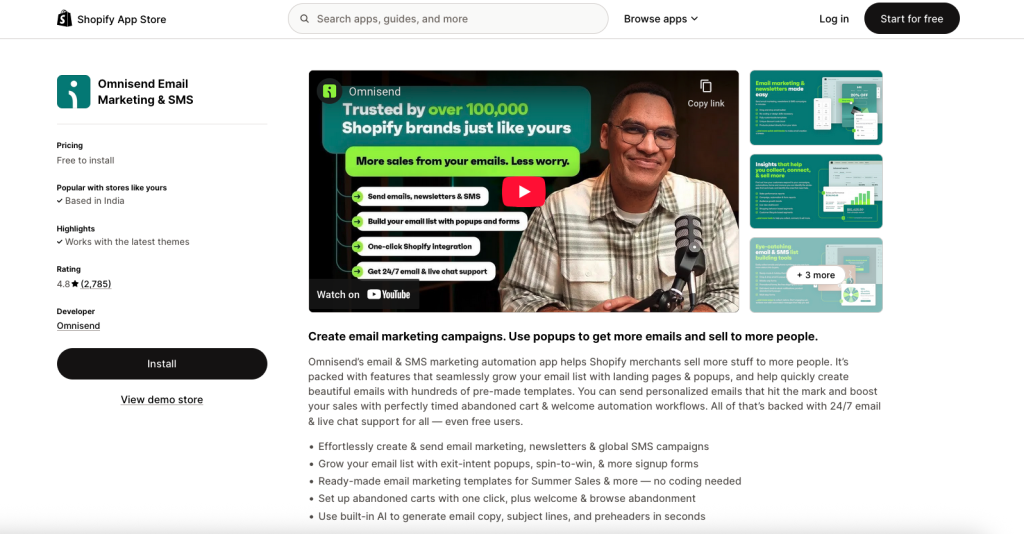Open the Email marketing & newsletters screenshot thumbnail
The height and width of the screenshot is (534, 1024).
[816, 108]
